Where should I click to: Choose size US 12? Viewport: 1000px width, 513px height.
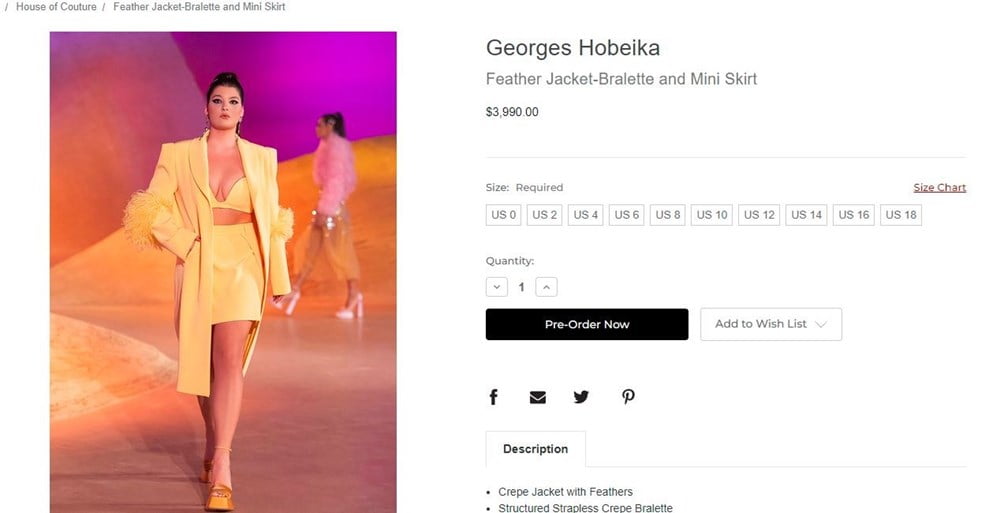coord(759,215)
